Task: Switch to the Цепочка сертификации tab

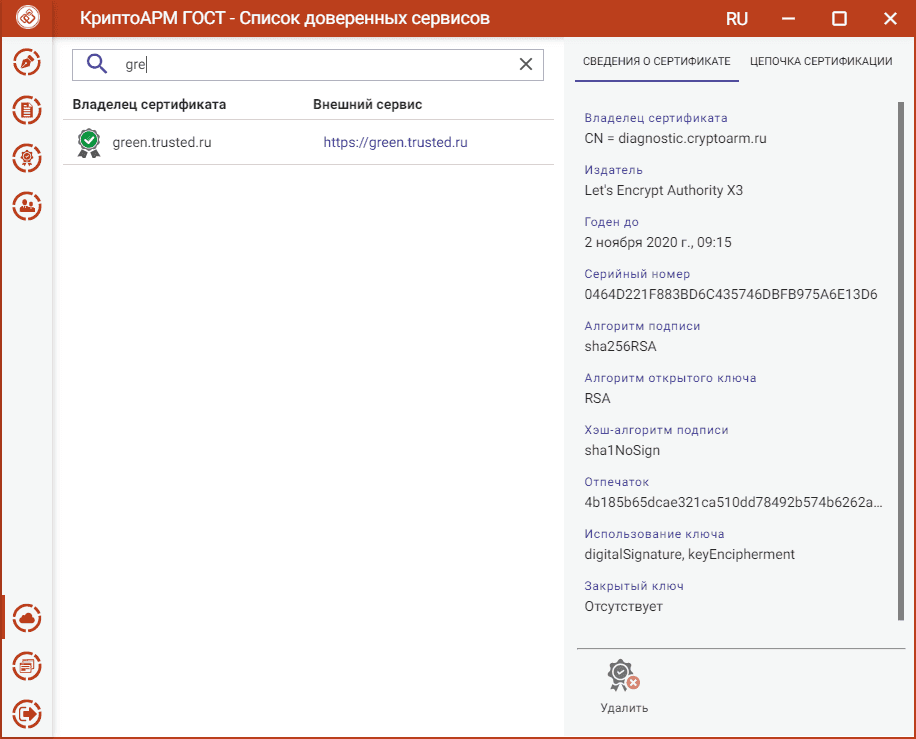Action: [821, 61]
